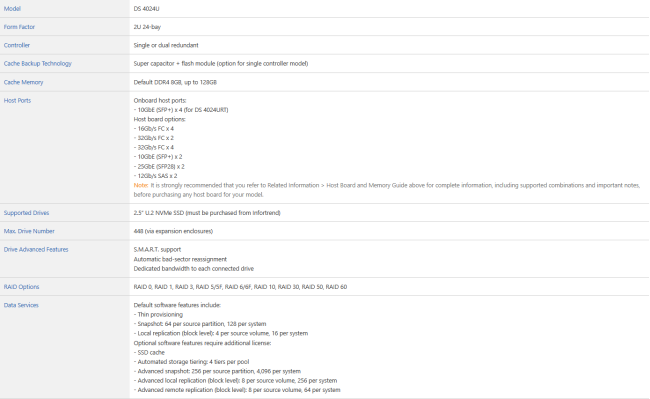Click the S.M.A.R.T. support text

coord(157,249)
